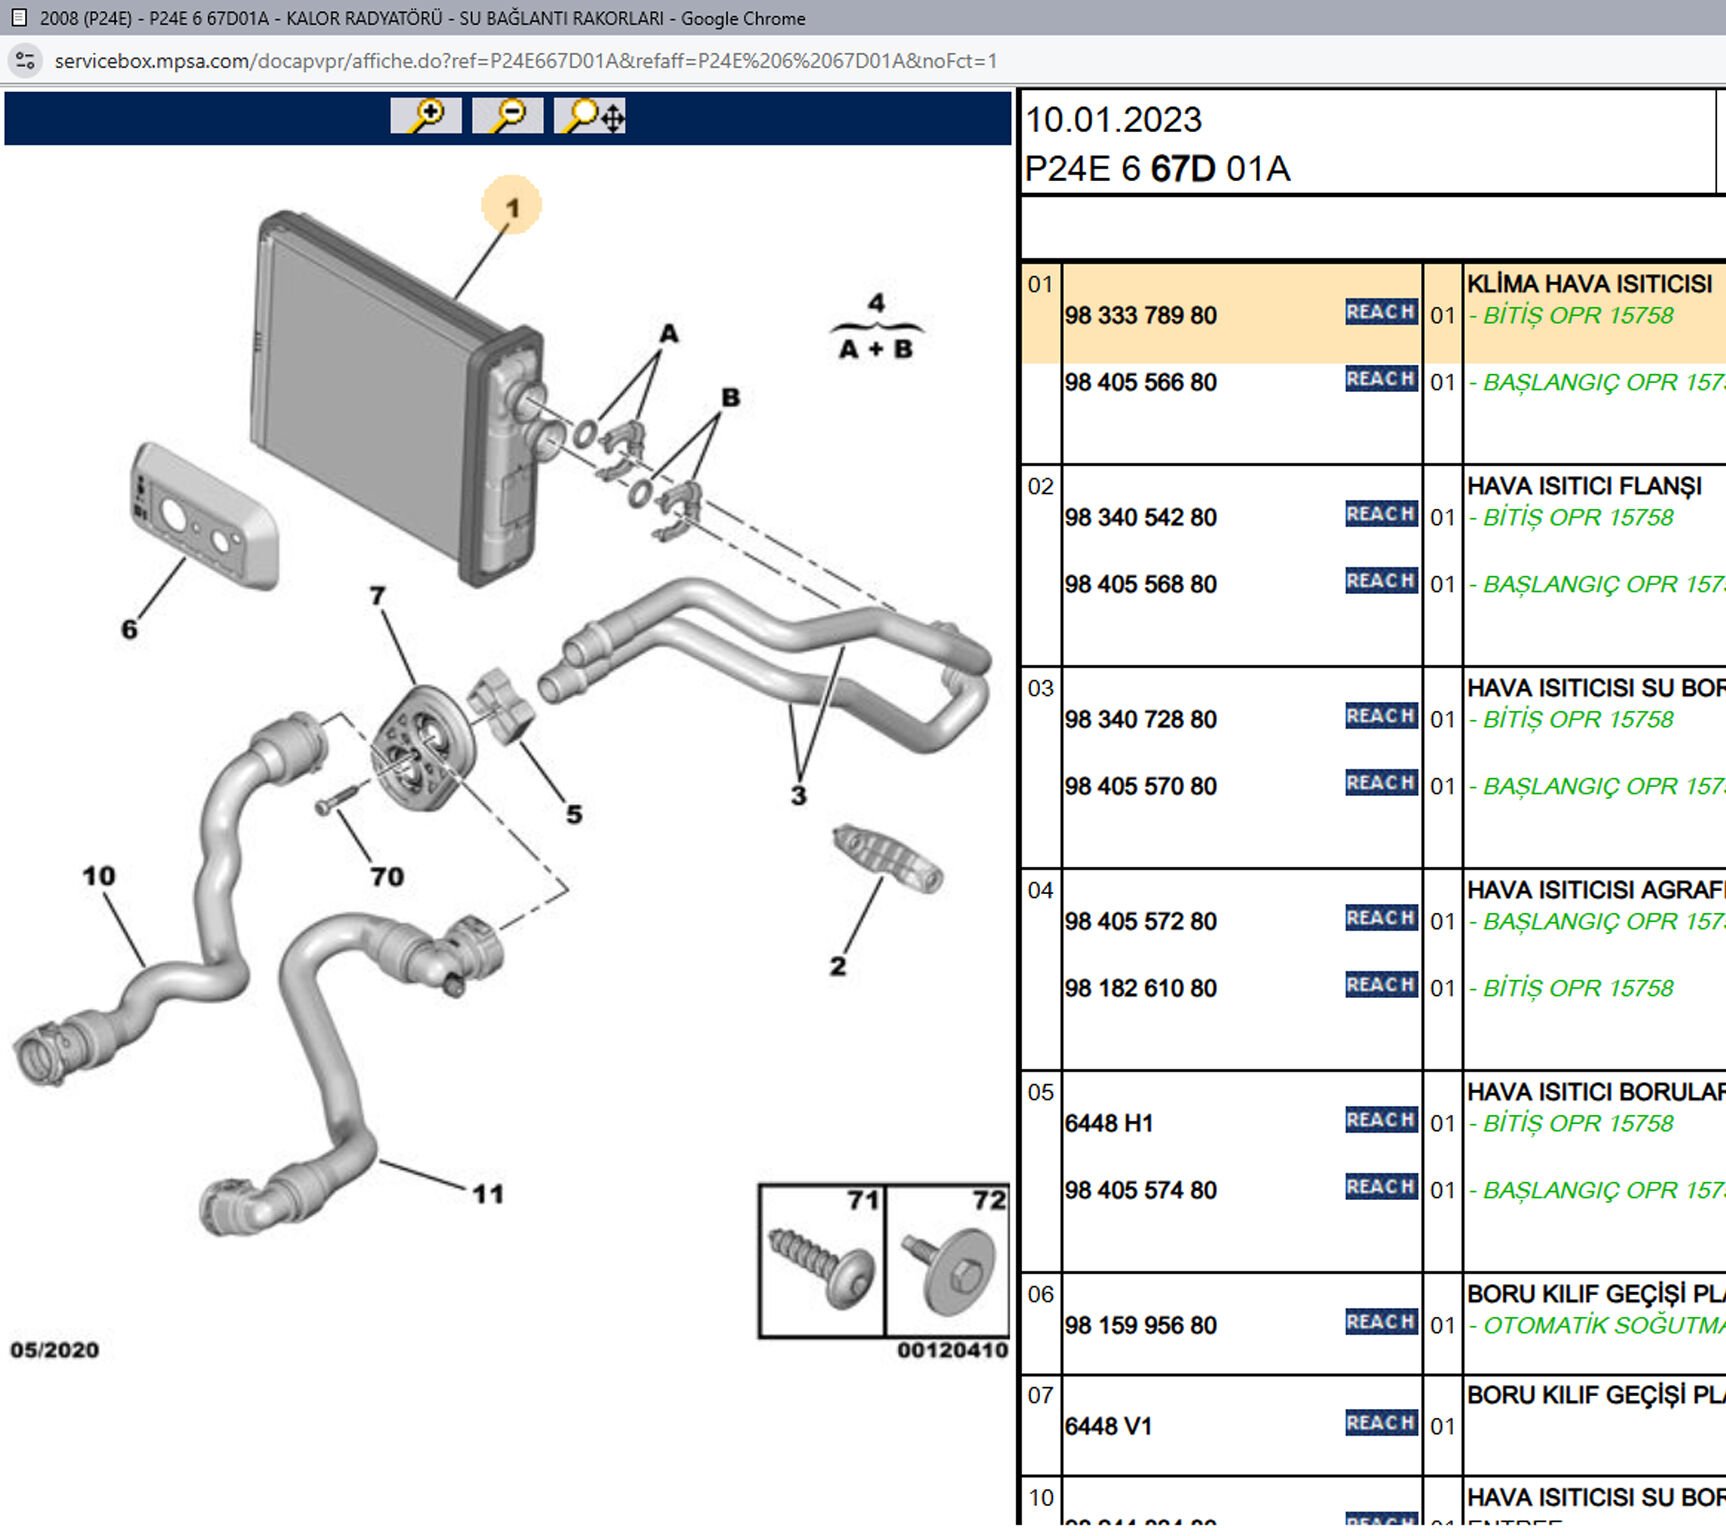The image size is (1726, 1536).
Task: Click REACH badge beside 6448 H1
Action: (x=1380, y=1120)
